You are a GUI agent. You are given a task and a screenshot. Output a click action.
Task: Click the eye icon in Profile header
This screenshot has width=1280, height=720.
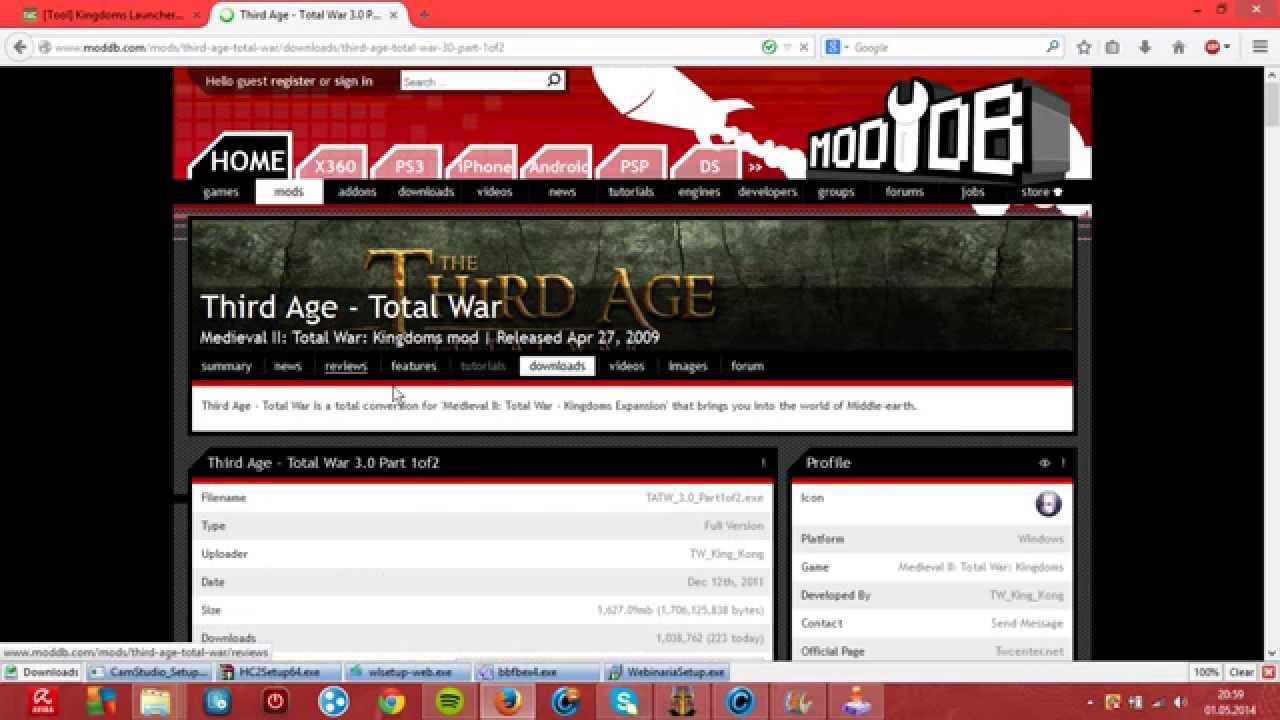tap(1044, 463)
